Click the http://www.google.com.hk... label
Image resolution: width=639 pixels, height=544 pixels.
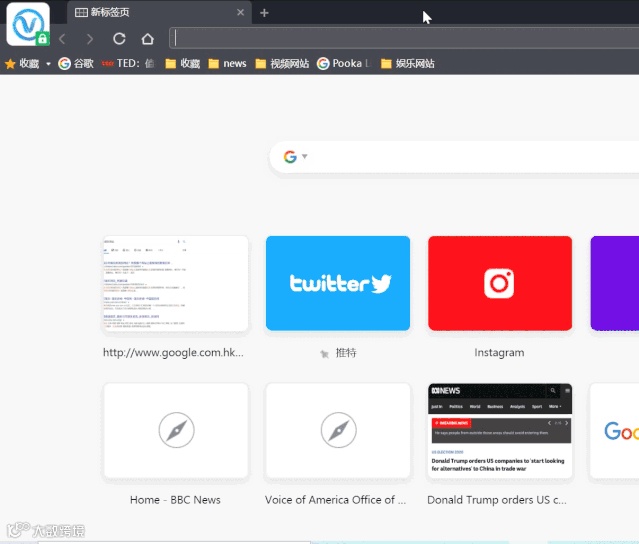pyautogui.click(x=173, y=352)
